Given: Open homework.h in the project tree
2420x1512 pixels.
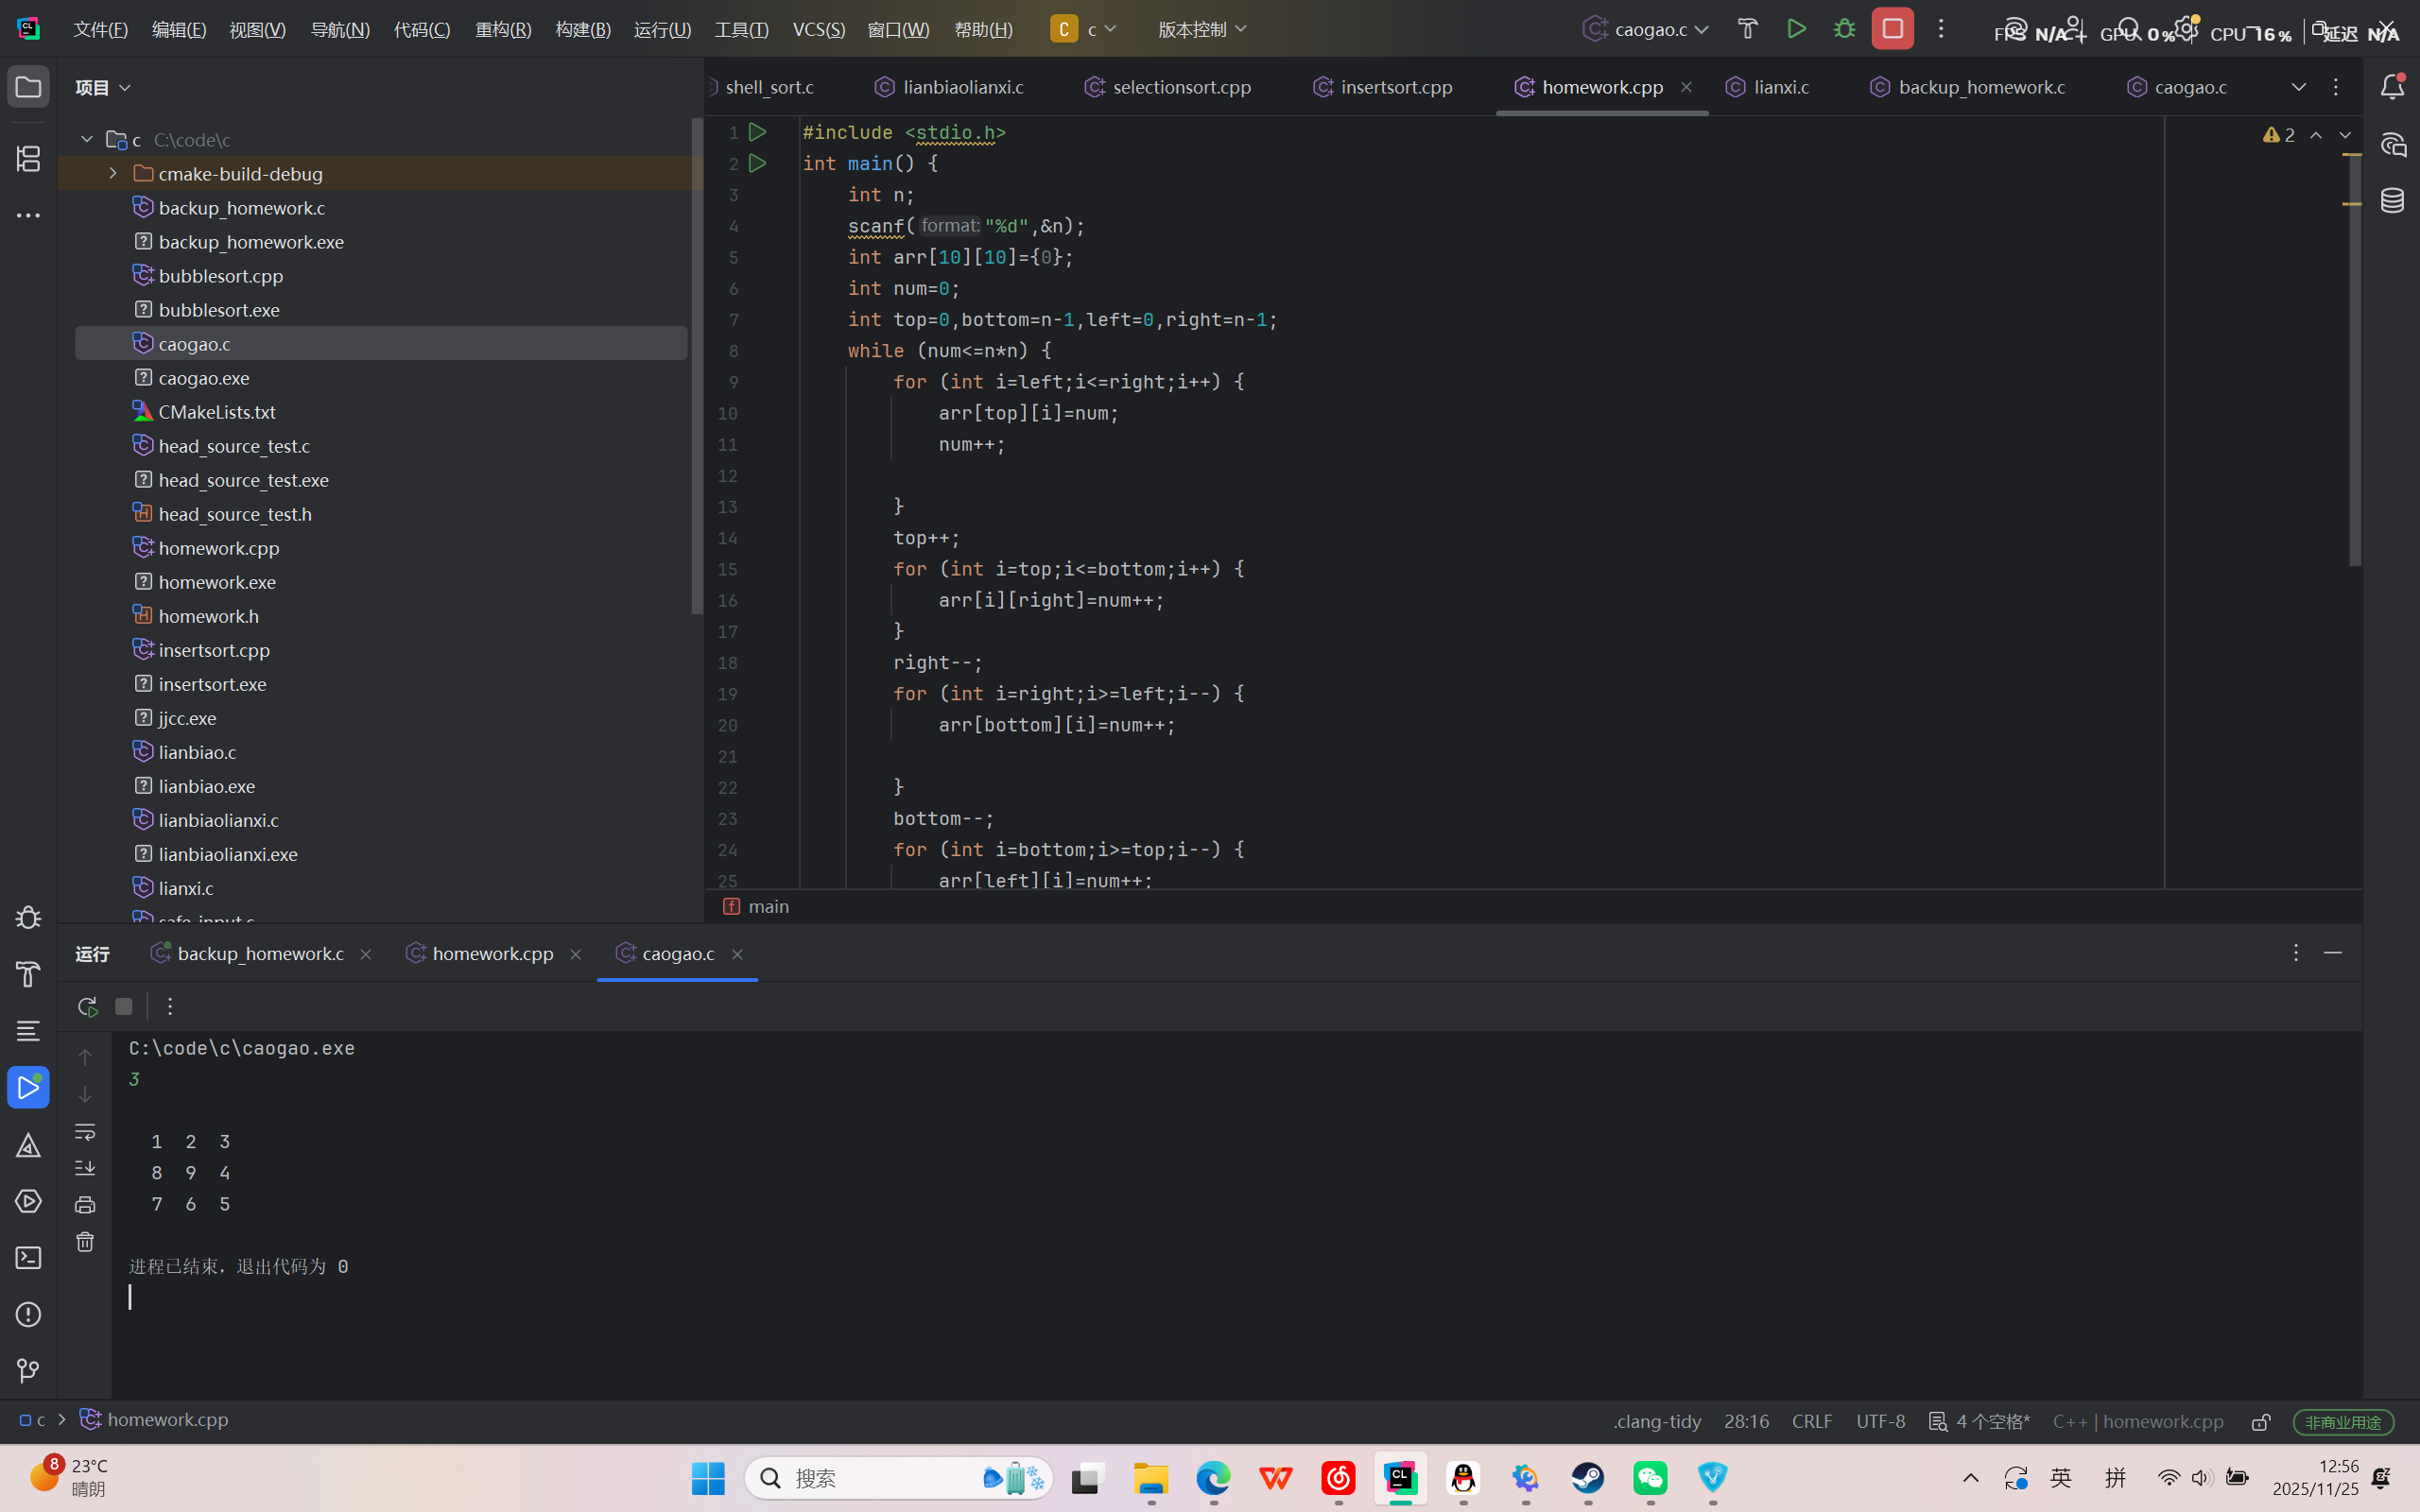Looking at the screenshot, I should [x=208, y=616].
